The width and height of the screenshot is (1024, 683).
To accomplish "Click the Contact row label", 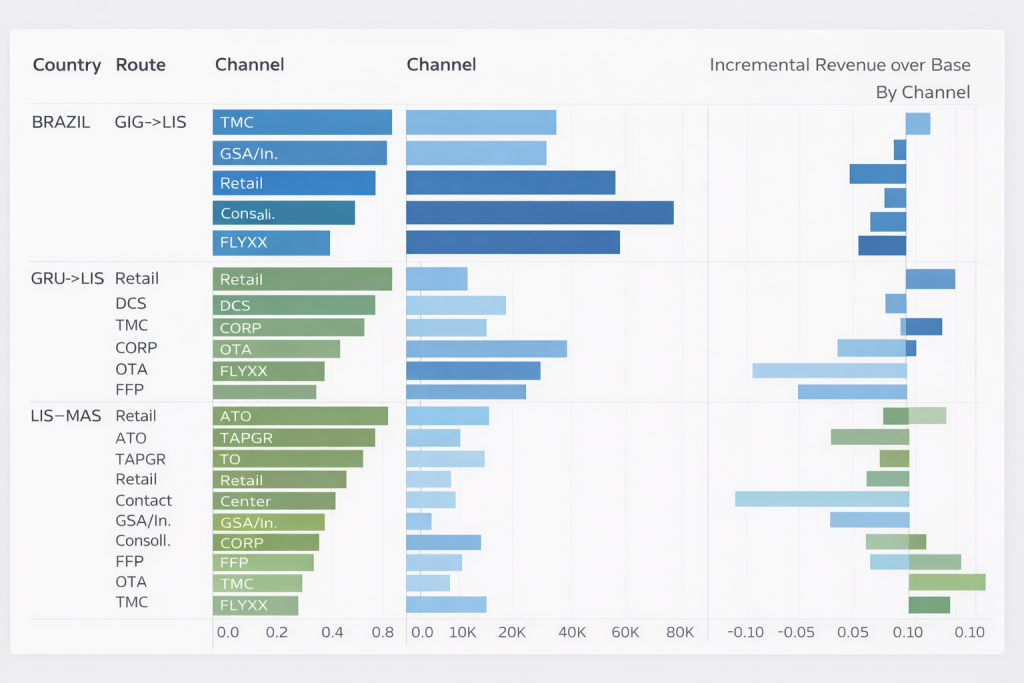I will coord(143,500).
